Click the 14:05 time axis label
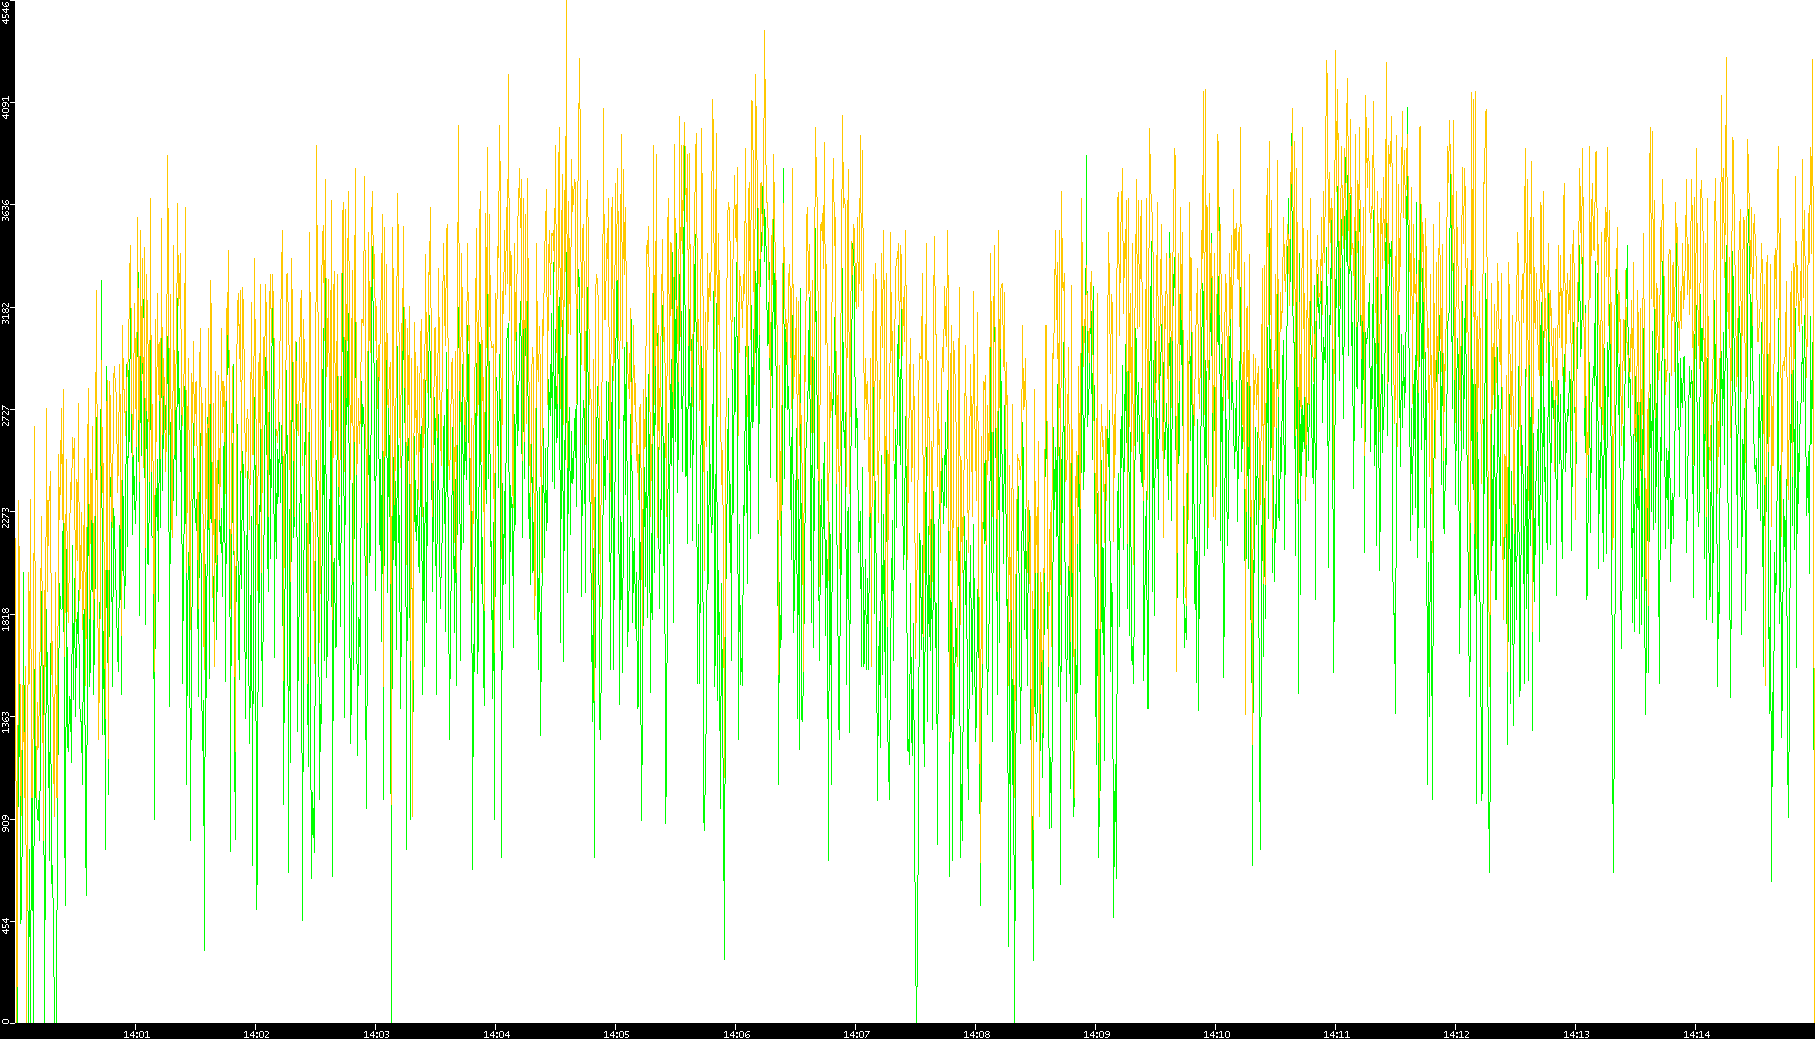 point(616,1034)
